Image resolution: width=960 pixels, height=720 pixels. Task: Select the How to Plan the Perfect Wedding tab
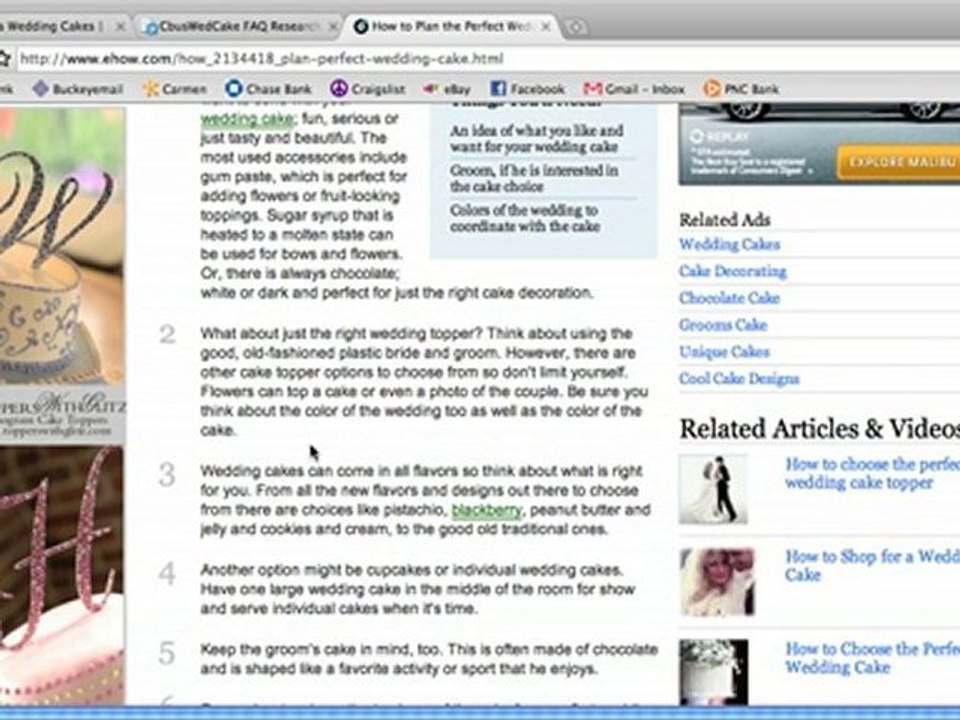pos(453,26)
